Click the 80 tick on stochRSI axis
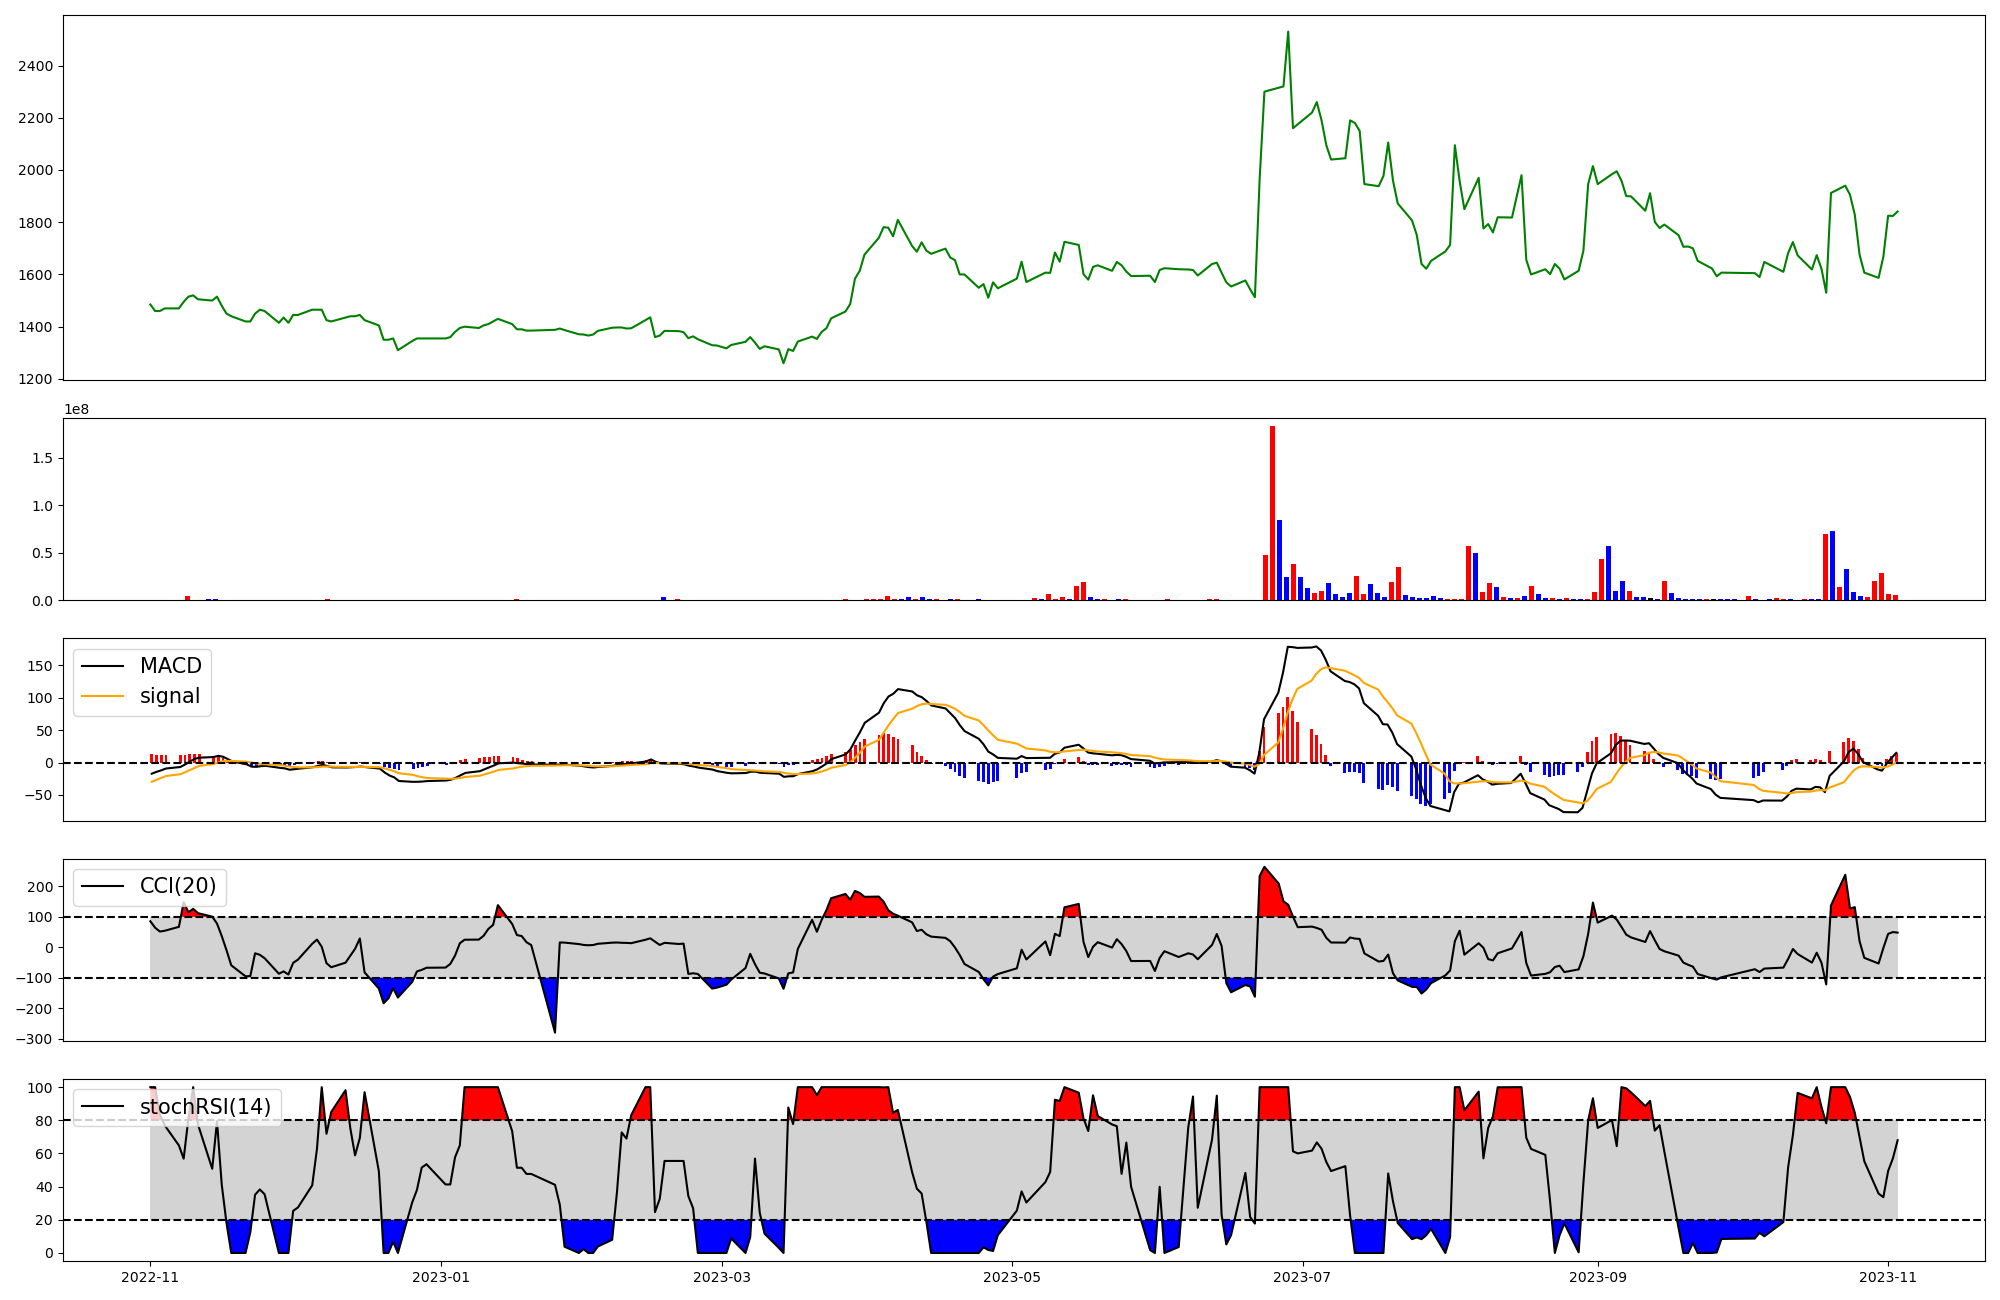The height and width of the screenshot is (1300, 2000). coord(43,1121)
